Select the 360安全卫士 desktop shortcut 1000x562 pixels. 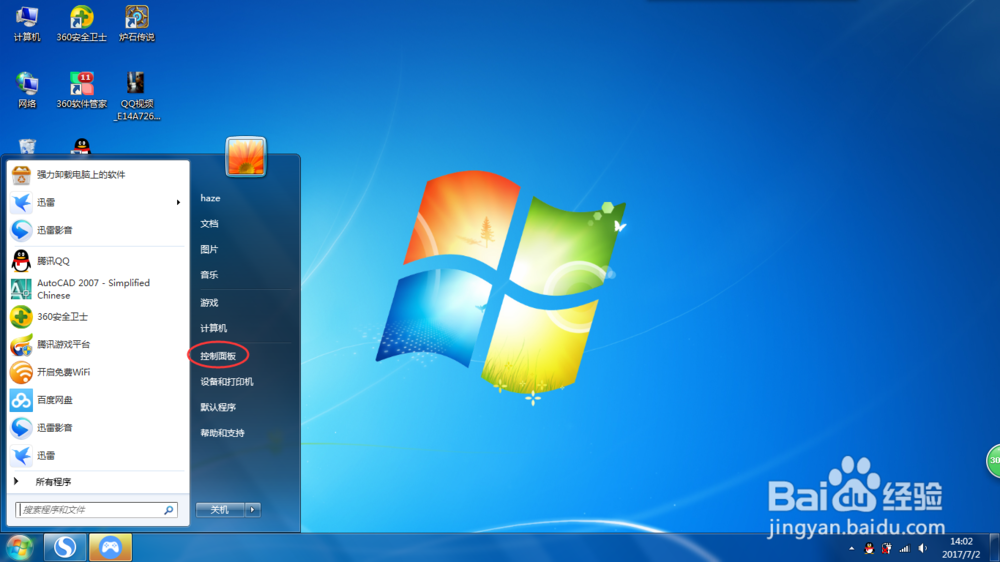(82, 24)
